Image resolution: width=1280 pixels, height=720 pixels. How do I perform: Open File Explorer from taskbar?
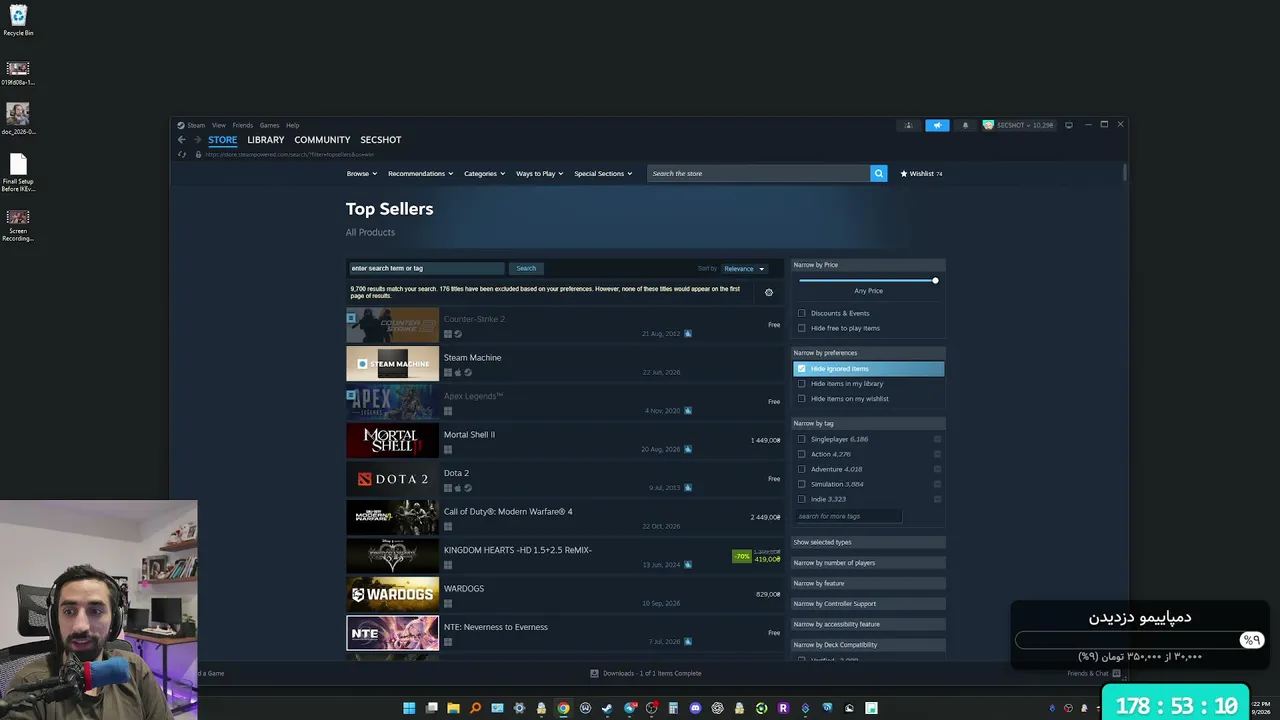(x=453, y=708)
